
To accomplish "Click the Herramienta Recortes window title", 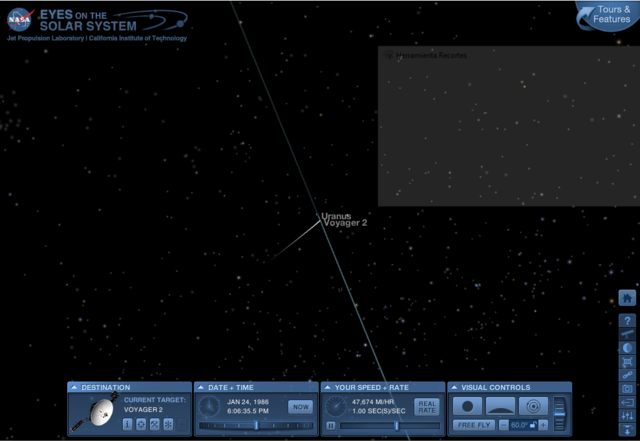I will 431,55.
